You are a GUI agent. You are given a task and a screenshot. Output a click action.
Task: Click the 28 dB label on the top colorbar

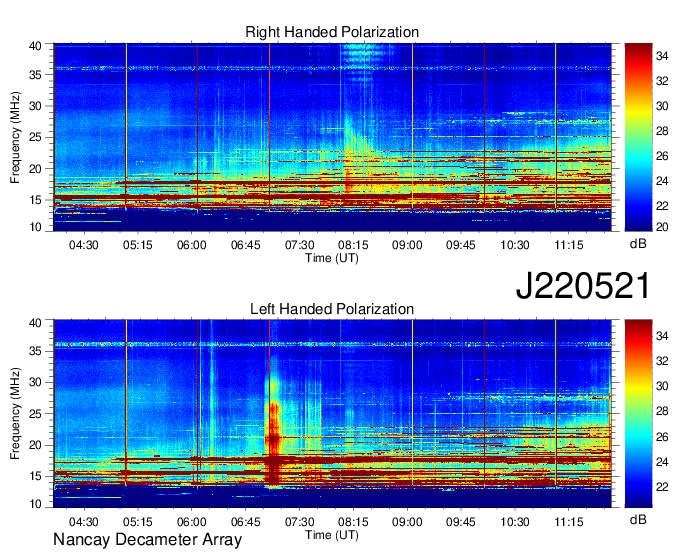click(x=662, y=131)
